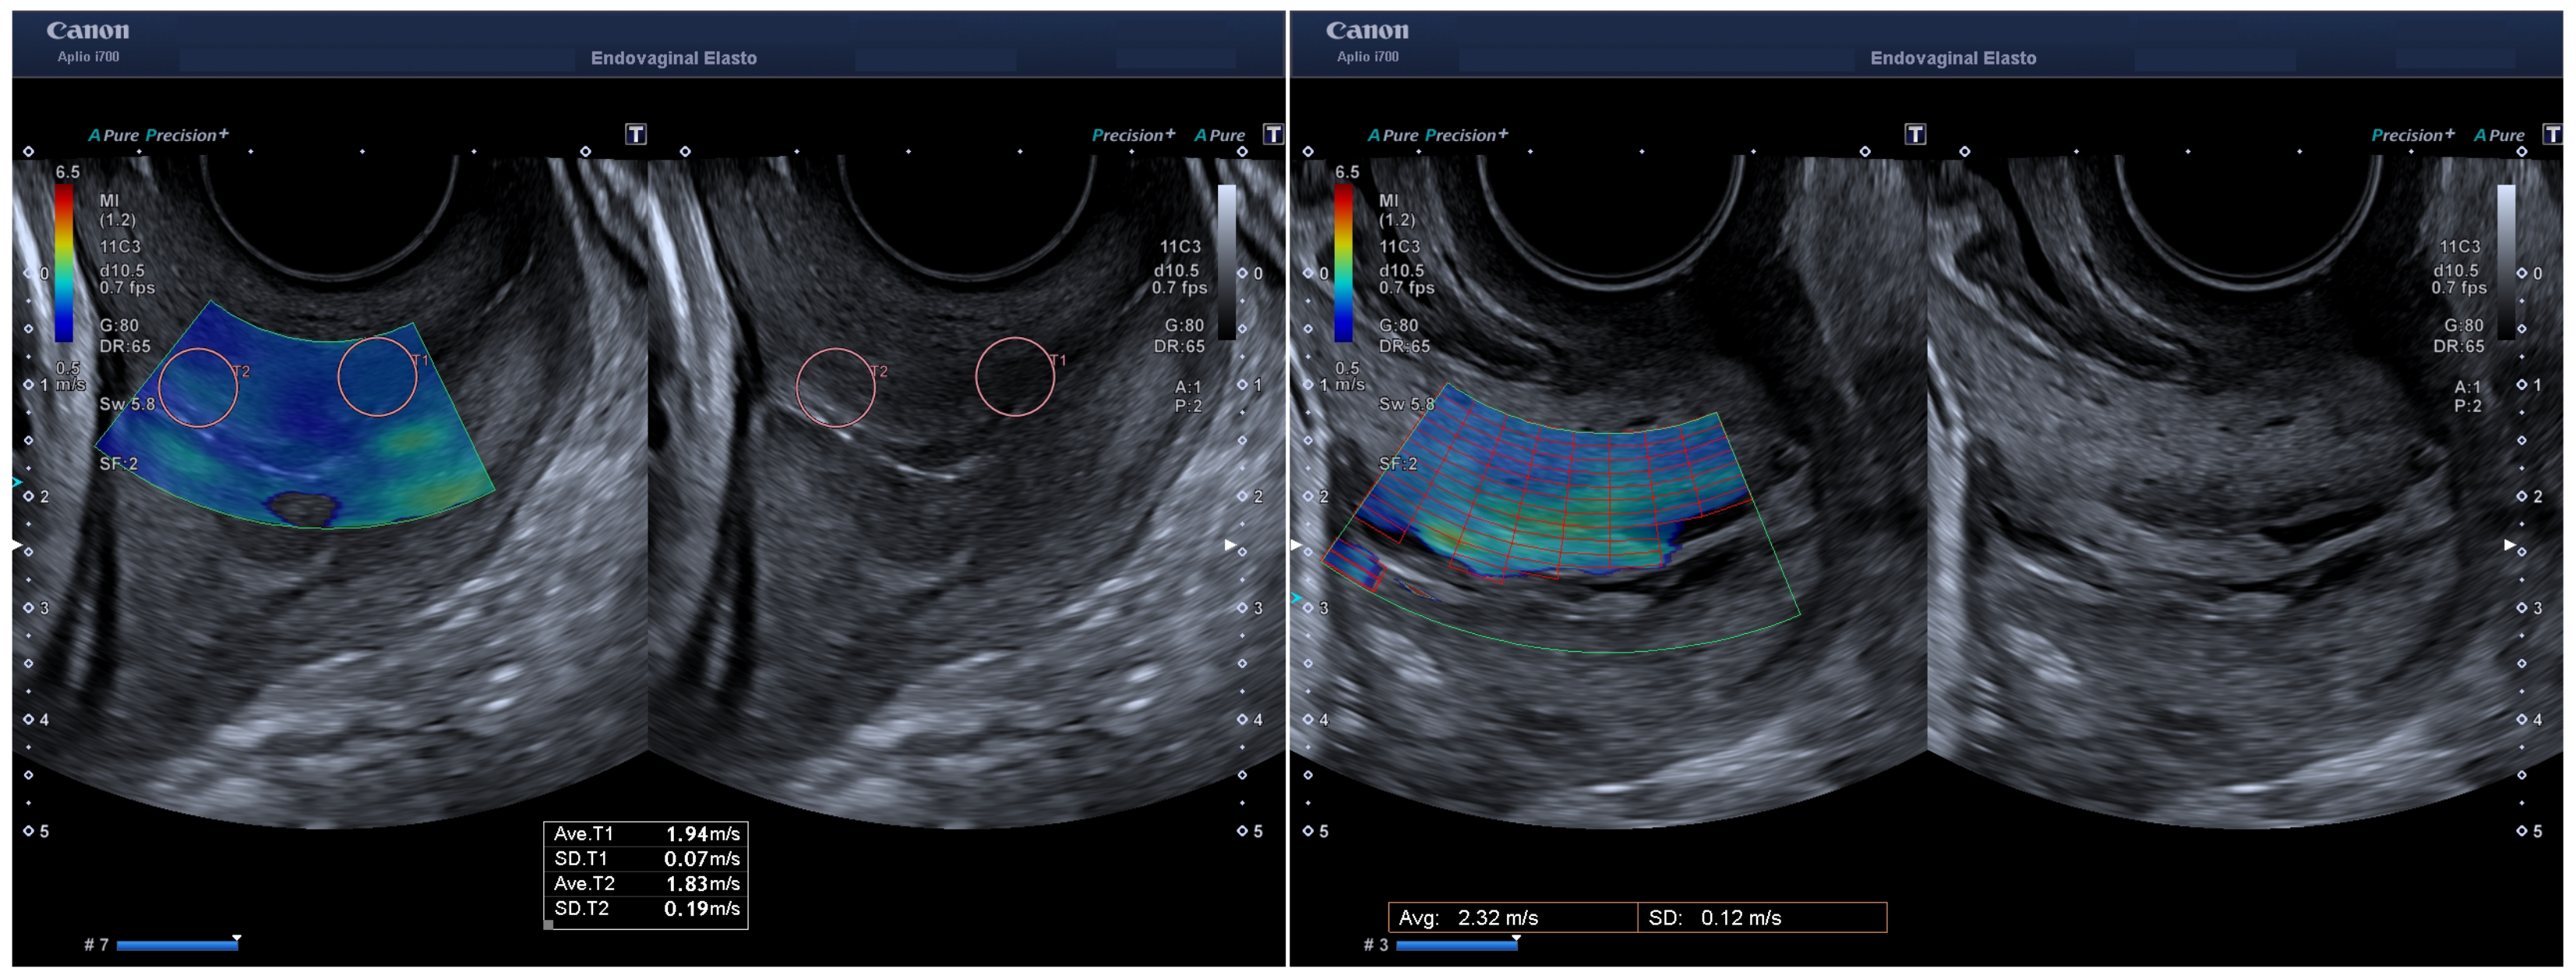Click the Canon logo in the right screenshot
This screenshot has height=979, width=2576.
1367,31
